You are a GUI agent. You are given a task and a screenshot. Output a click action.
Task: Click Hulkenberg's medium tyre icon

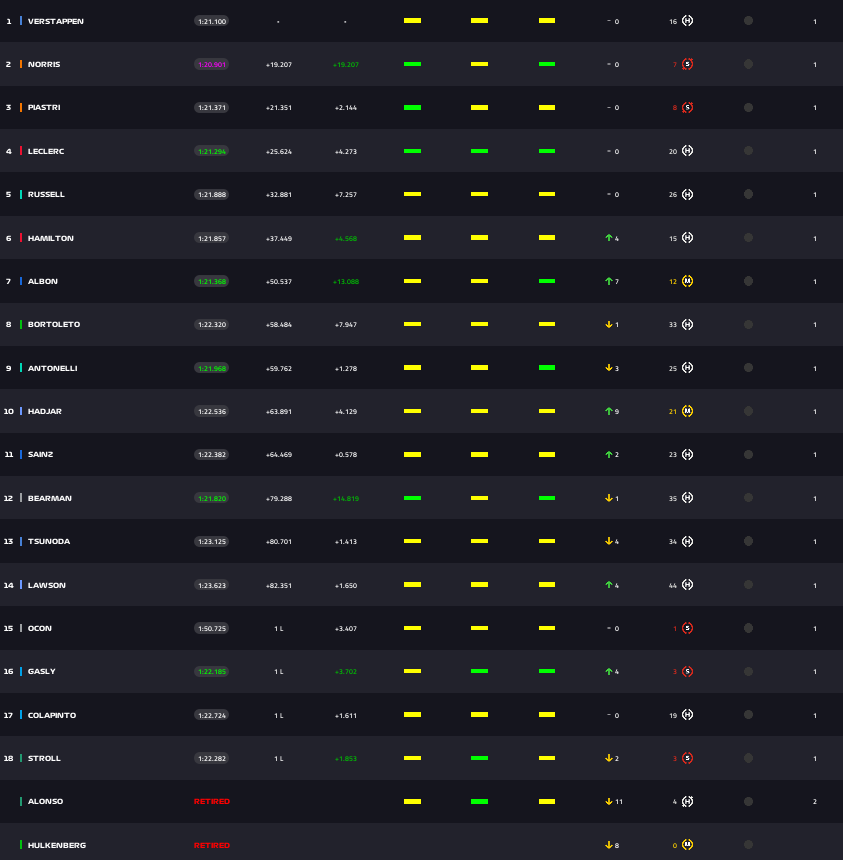(687, 845)
